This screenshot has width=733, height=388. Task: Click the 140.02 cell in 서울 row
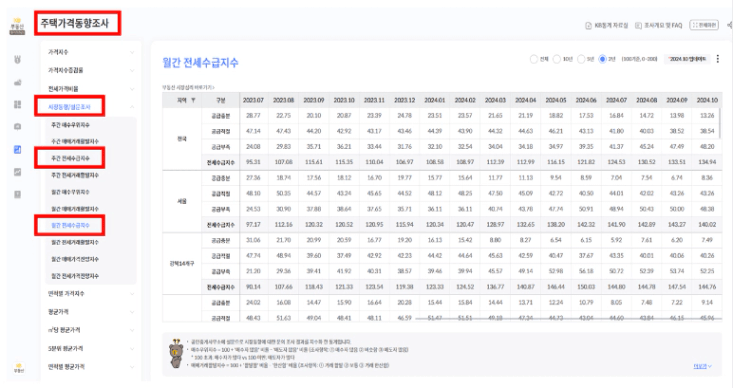click(x=707, y=224)
